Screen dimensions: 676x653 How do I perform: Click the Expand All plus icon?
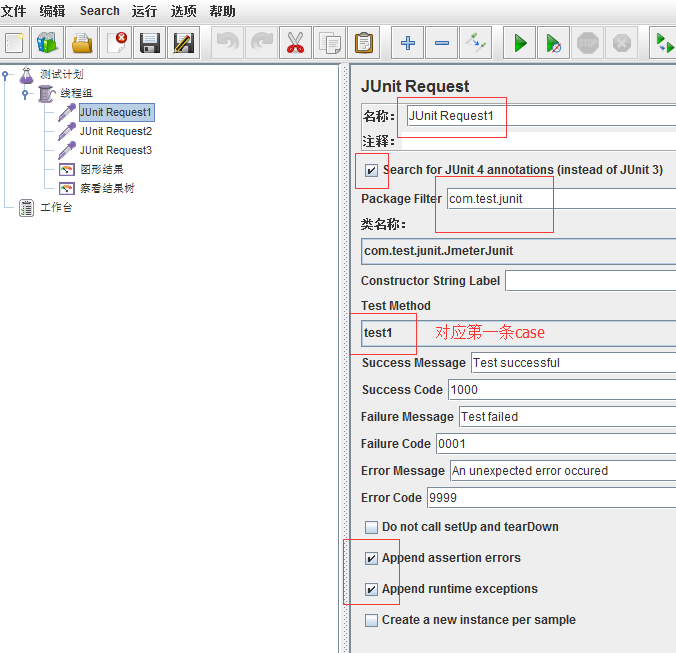point(407,43)
